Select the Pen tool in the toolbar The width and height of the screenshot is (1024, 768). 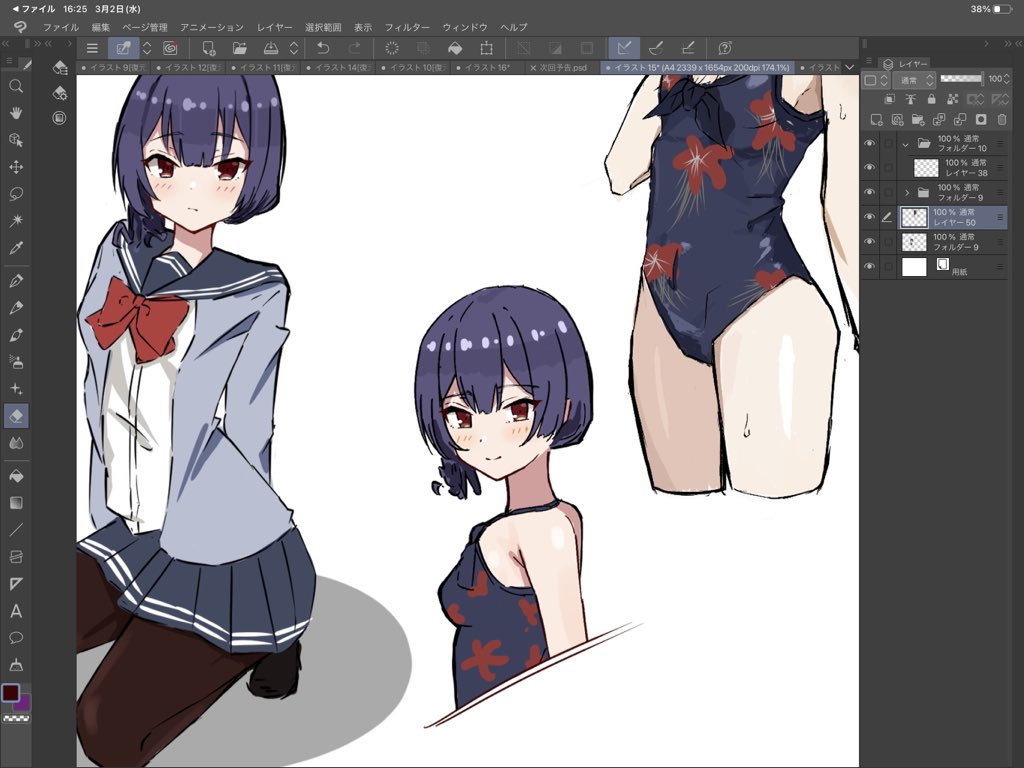pos(16,281)
